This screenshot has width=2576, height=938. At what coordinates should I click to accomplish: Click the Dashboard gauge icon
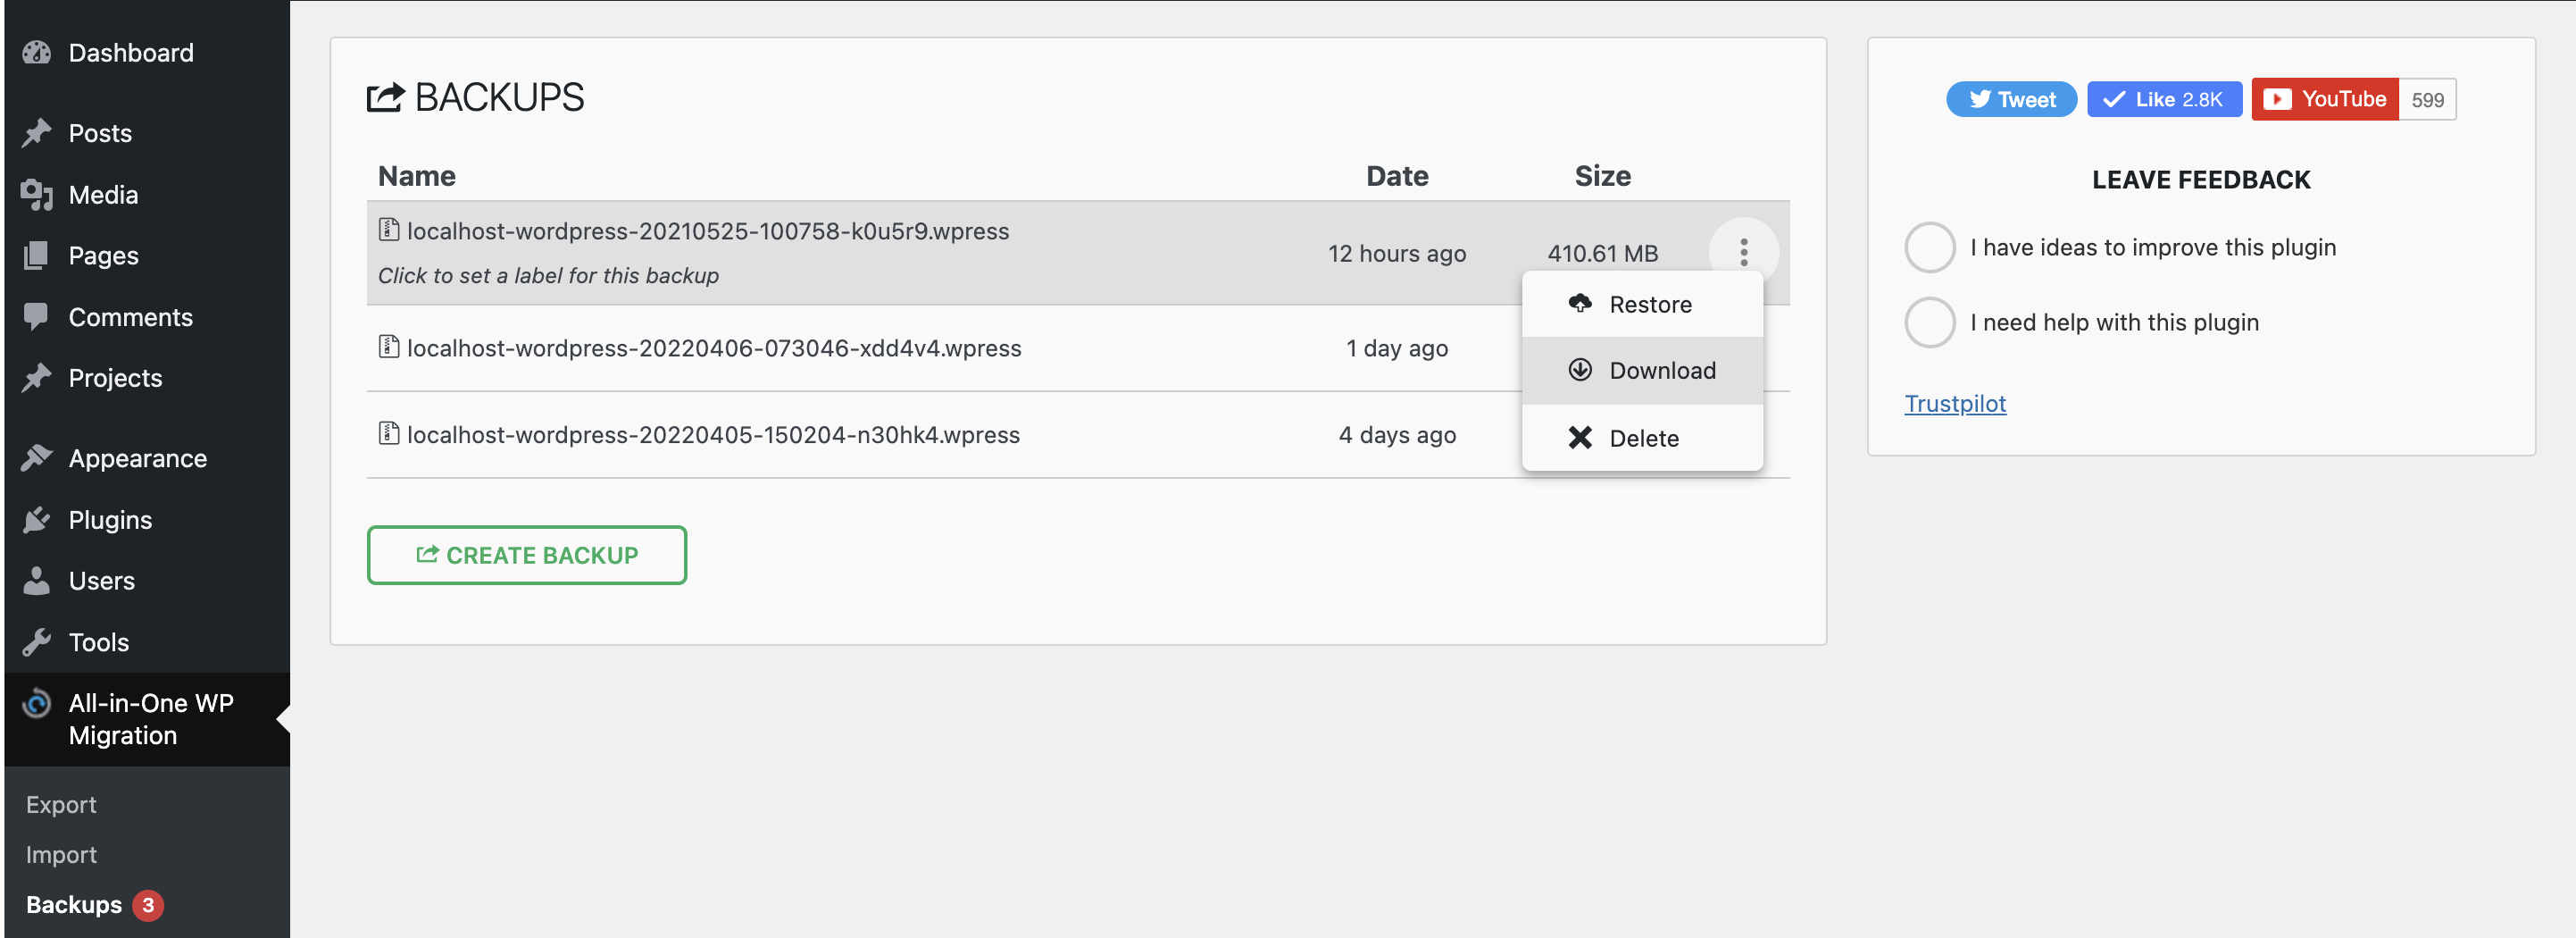tap(37, 53)
